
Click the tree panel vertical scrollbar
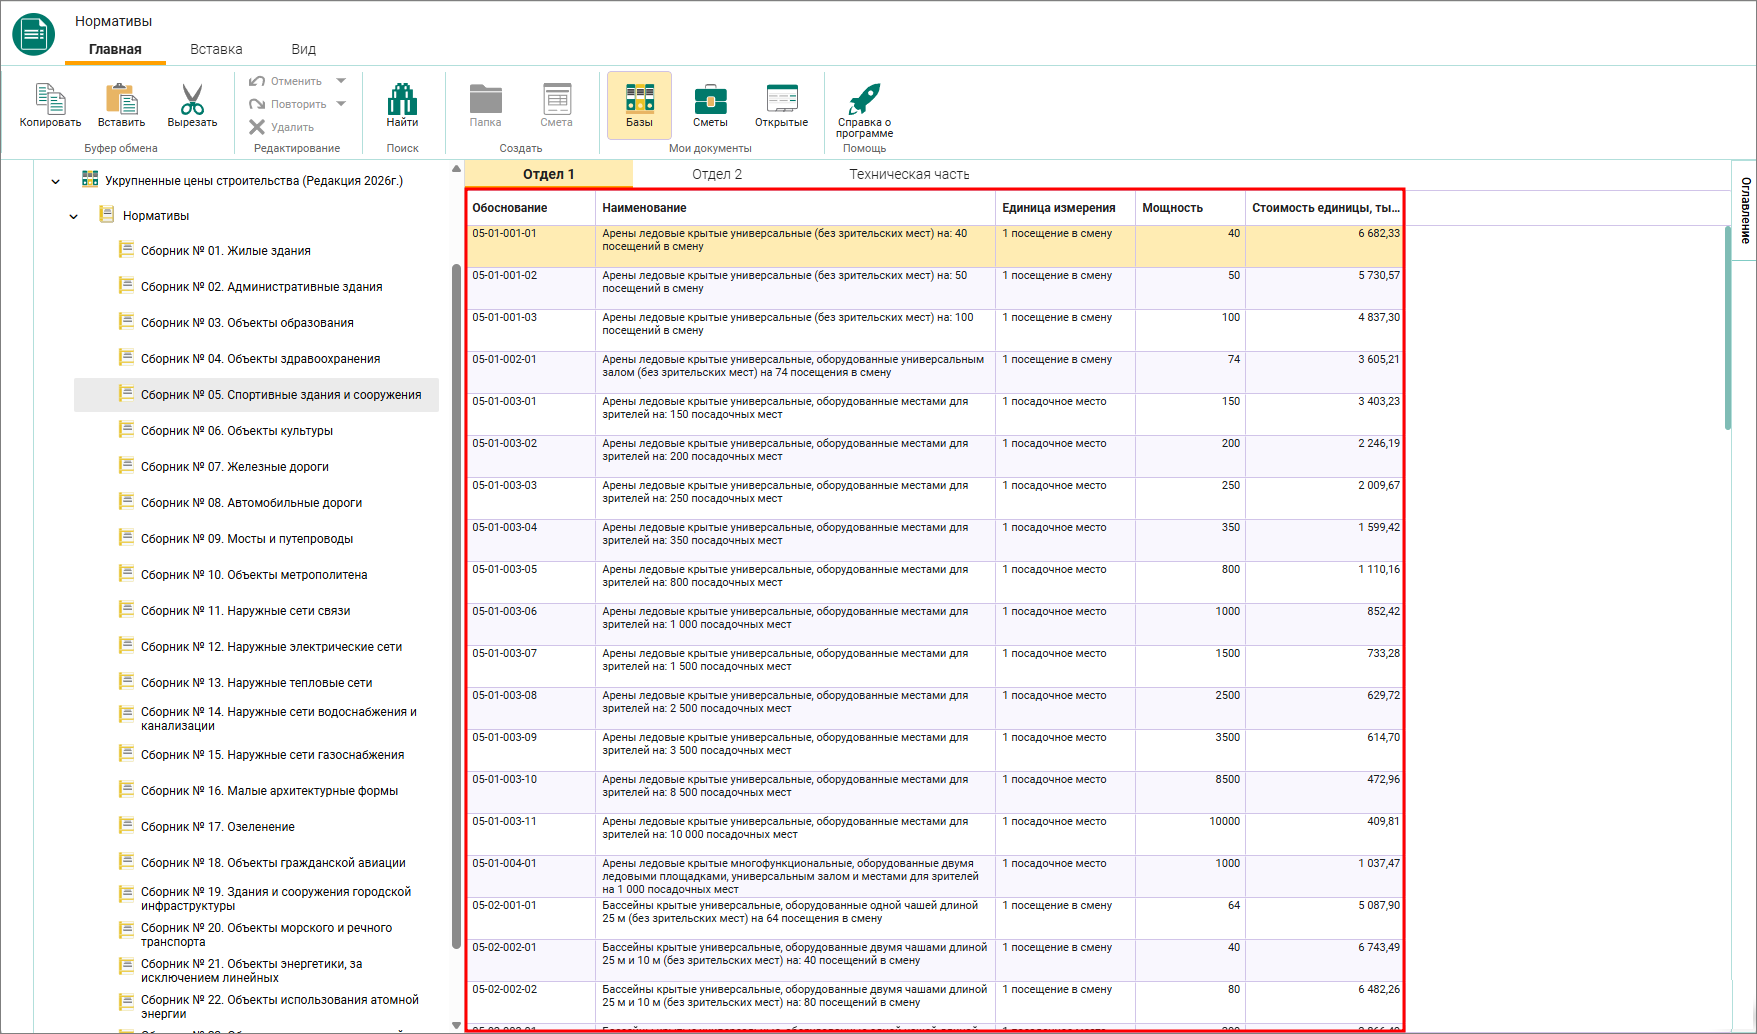click(x=457, y=605)
